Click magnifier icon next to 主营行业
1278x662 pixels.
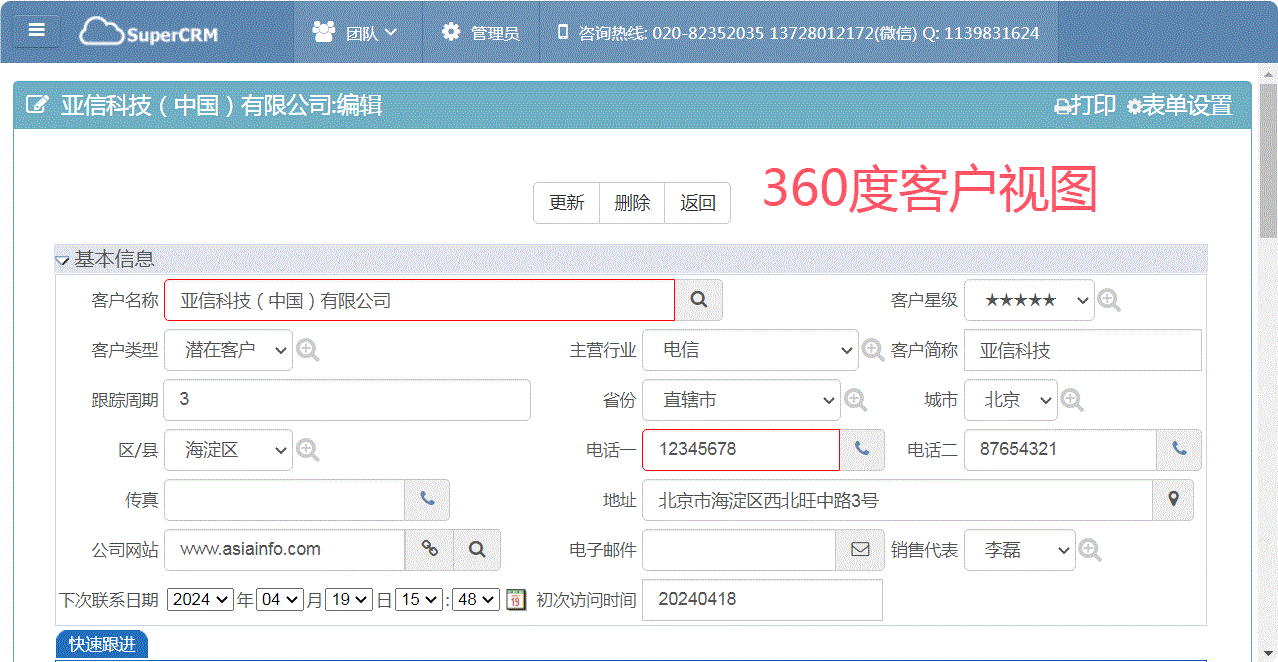(x=873, y=350)
